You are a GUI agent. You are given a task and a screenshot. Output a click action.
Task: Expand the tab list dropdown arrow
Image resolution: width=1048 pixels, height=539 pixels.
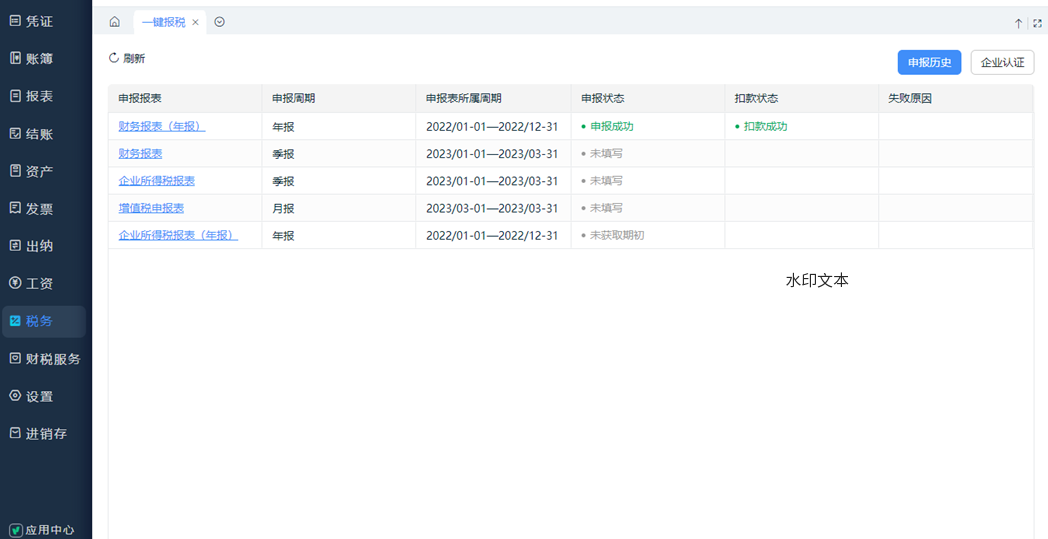tap(219, 22)
